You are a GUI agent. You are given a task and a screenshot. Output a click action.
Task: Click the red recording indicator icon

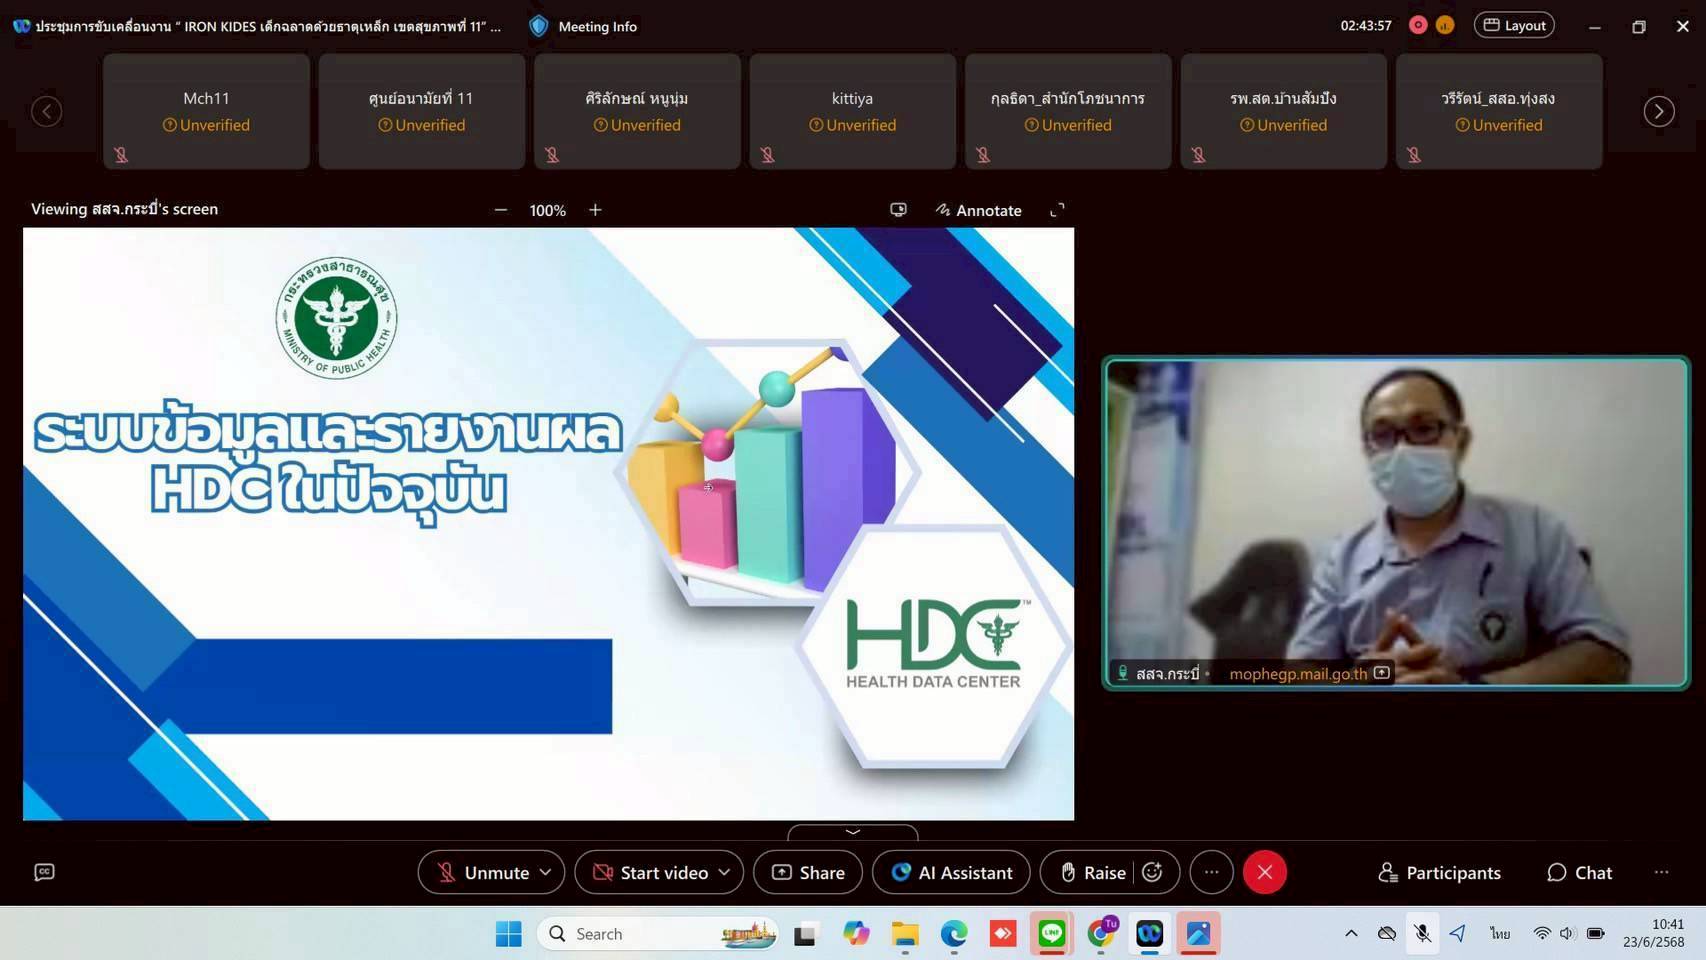tap(1418, 25)
